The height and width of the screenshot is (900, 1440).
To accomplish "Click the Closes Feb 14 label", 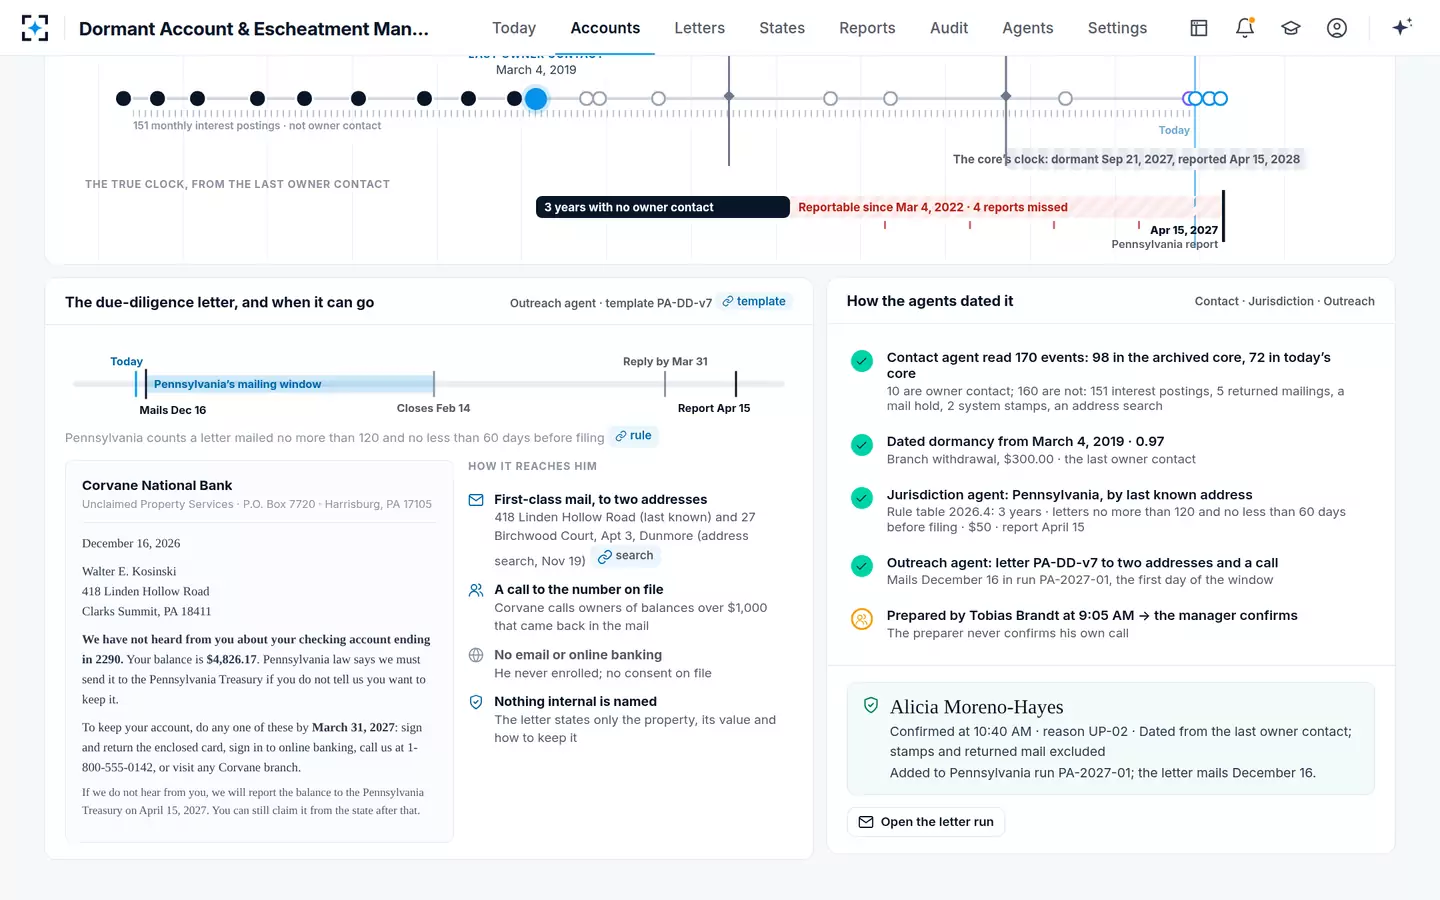I will click(x=433, y=408).
